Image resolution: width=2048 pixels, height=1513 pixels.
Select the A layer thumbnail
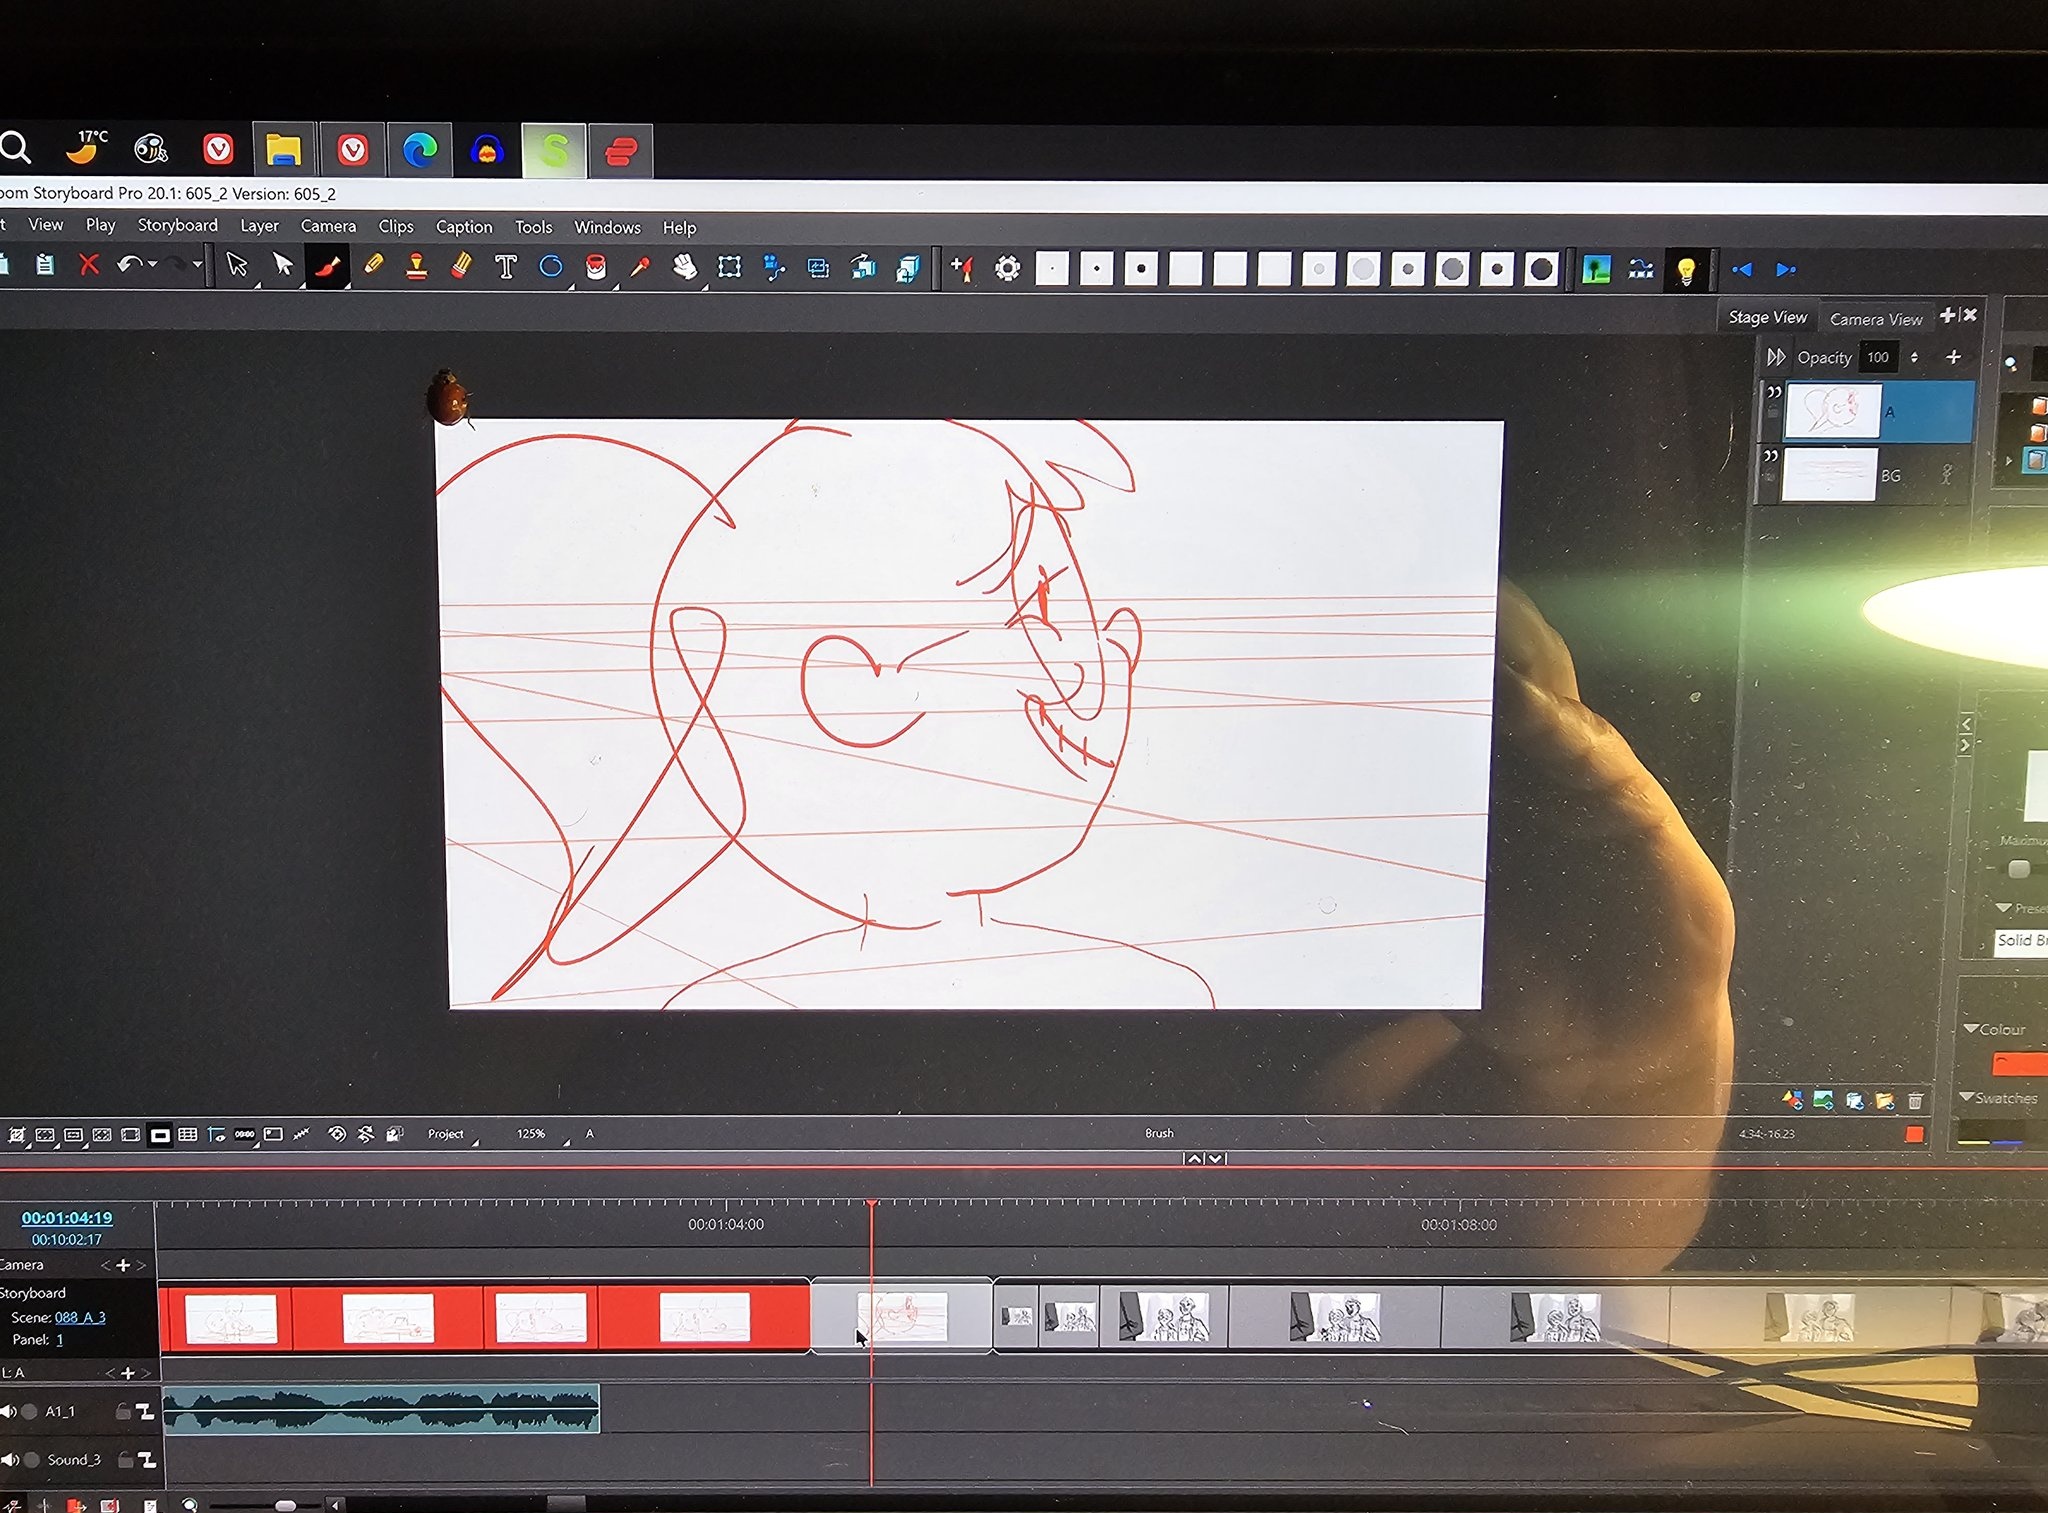[1832, 410]
